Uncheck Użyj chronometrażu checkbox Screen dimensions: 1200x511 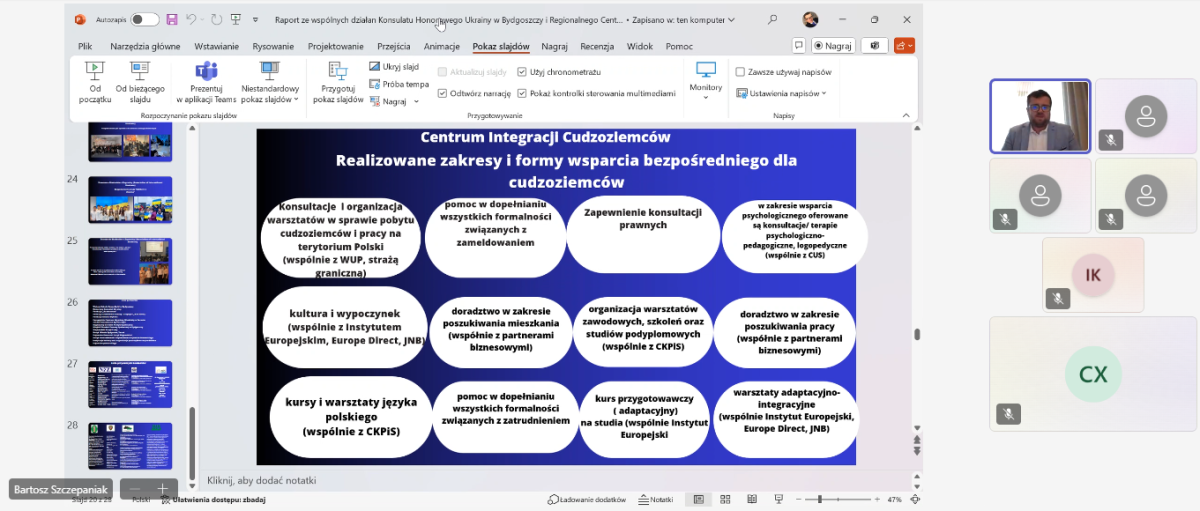pyautogui.click(x=522, y=72)
